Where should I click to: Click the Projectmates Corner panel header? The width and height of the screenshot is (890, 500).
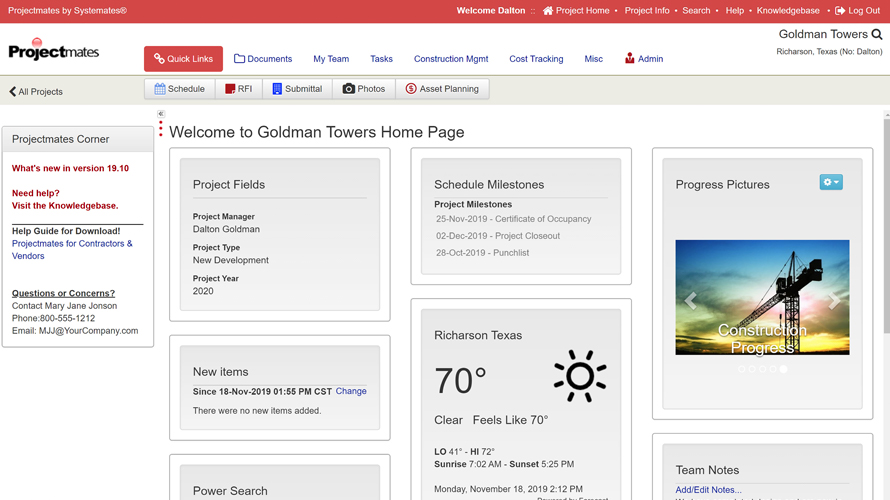coord(78,139)
